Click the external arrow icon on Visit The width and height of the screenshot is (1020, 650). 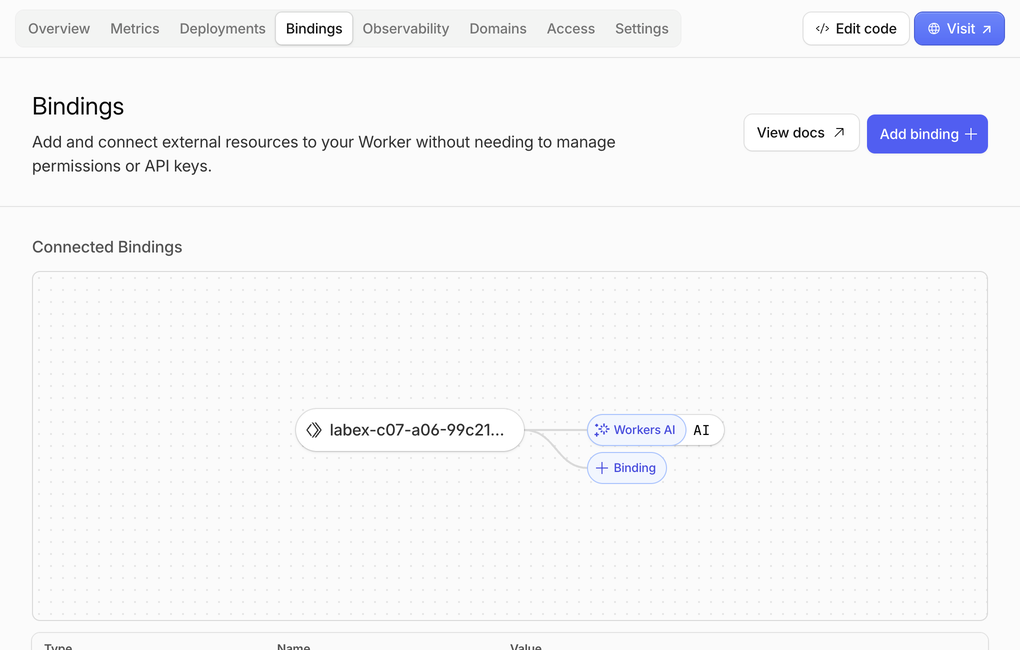[x=987, y=29]
